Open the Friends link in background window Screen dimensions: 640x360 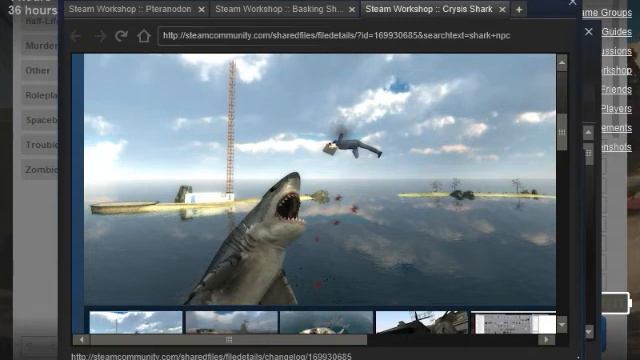tap(617, 89)
